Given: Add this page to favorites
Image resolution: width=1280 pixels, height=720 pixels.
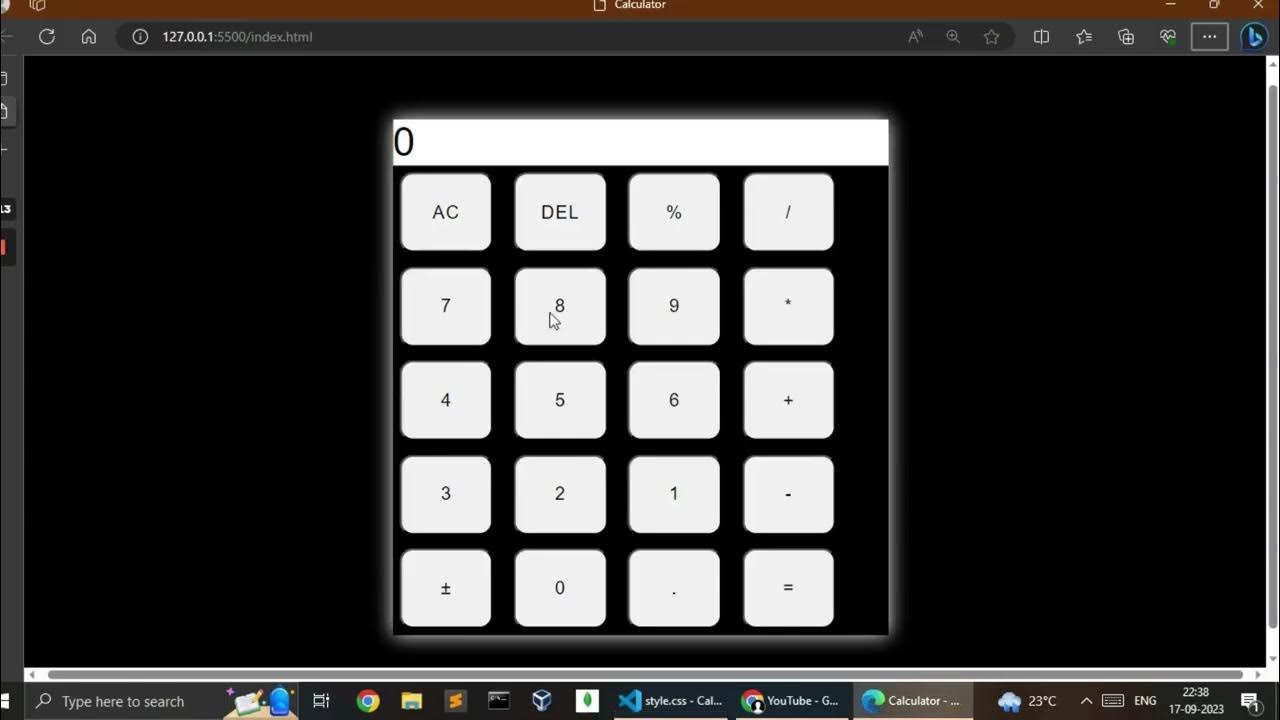Looking at the screenshot, I should pos(991,37).
